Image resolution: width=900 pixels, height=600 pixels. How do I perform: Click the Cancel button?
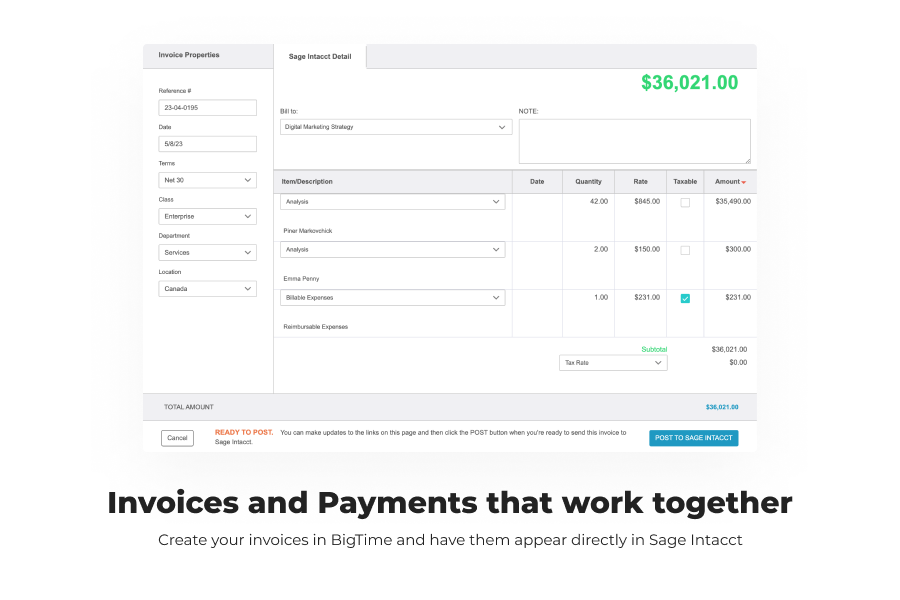[177, 438]
